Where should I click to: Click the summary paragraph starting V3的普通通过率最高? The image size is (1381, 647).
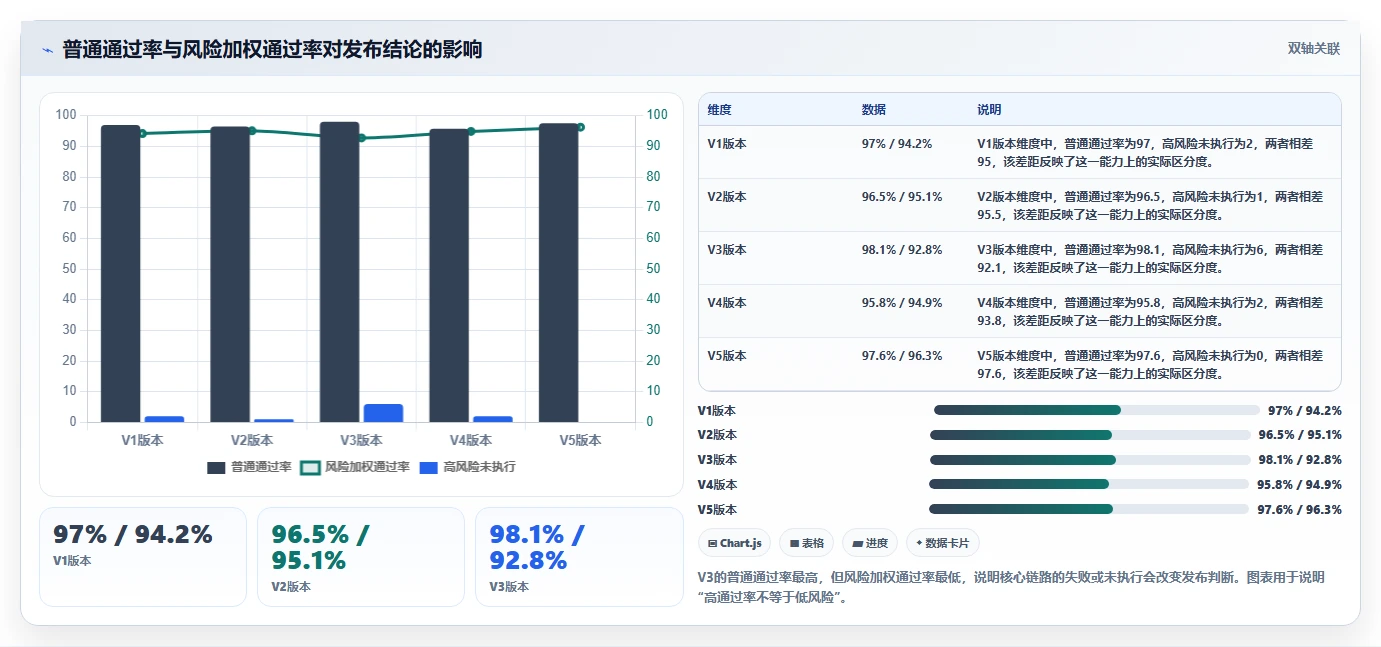1011,588
